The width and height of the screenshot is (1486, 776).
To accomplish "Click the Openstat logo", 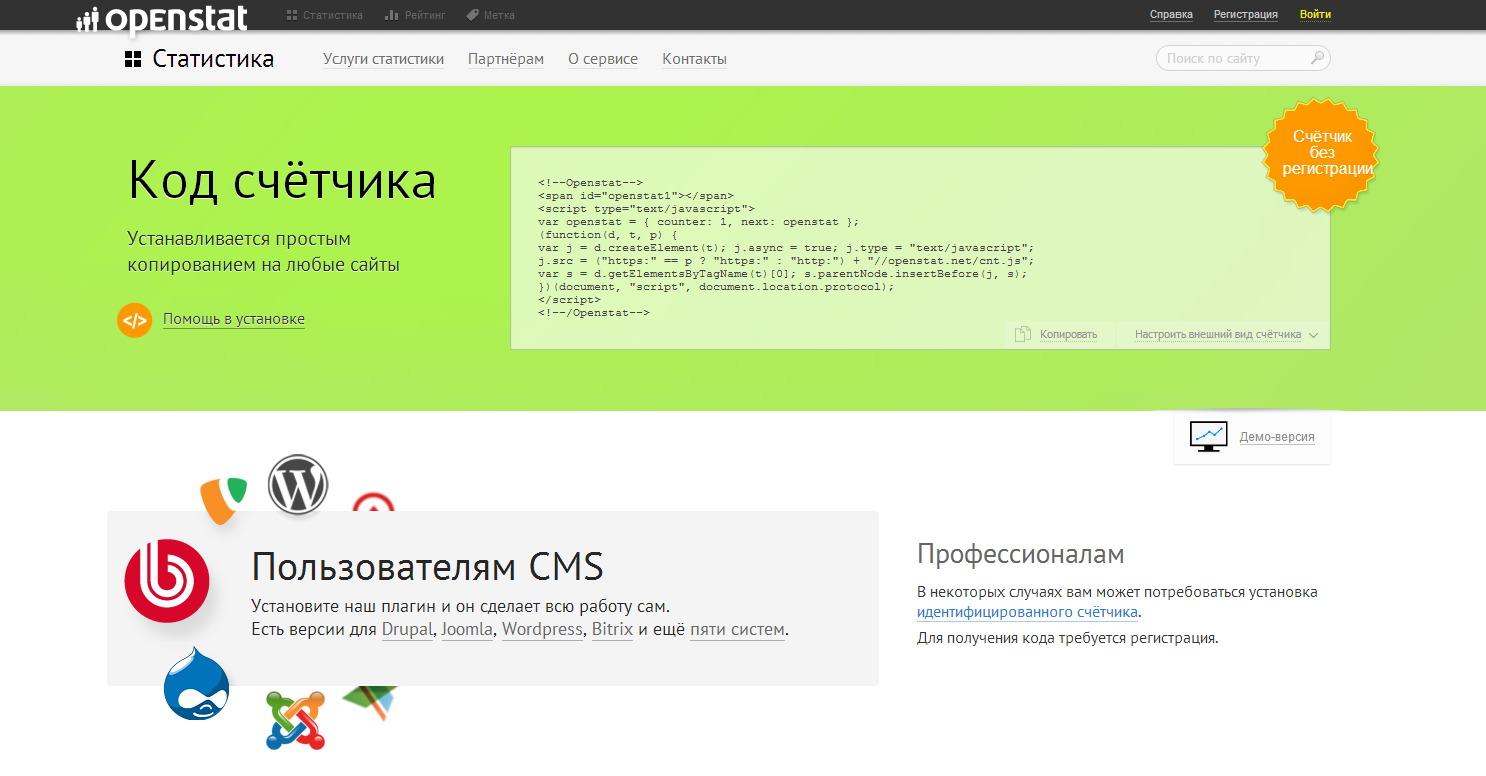I will [x=162, y=18].
